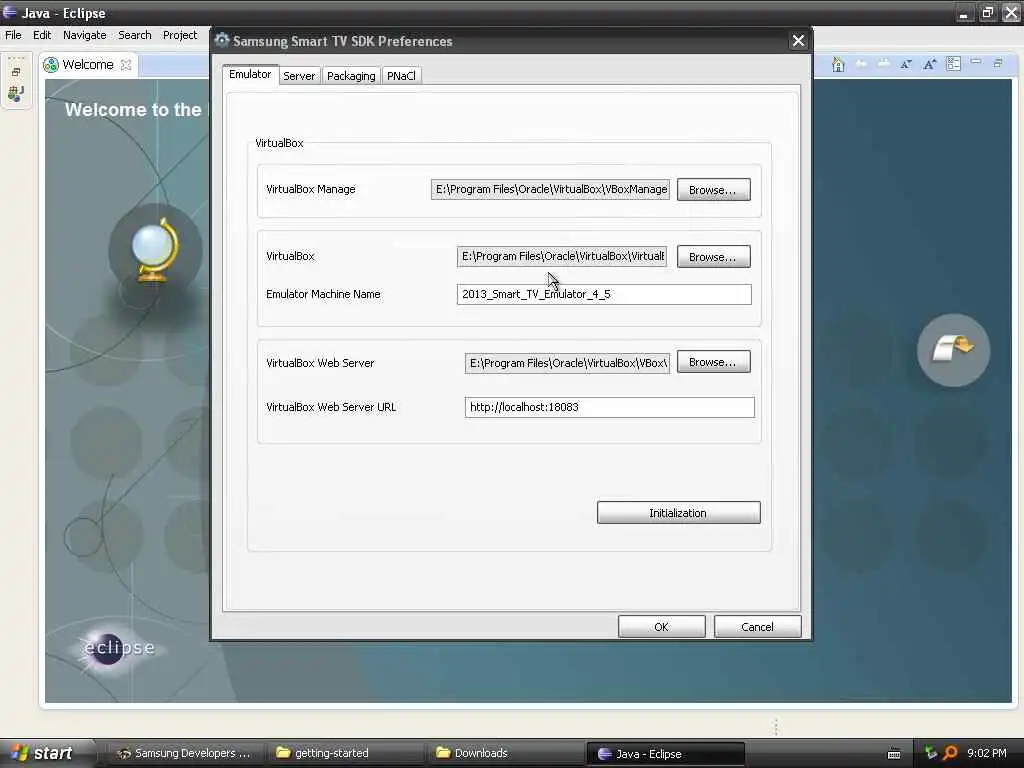Cancel the preferences dialog
Image resolution: width=1024 pixels, height=768 pixels.
point(758,627)
